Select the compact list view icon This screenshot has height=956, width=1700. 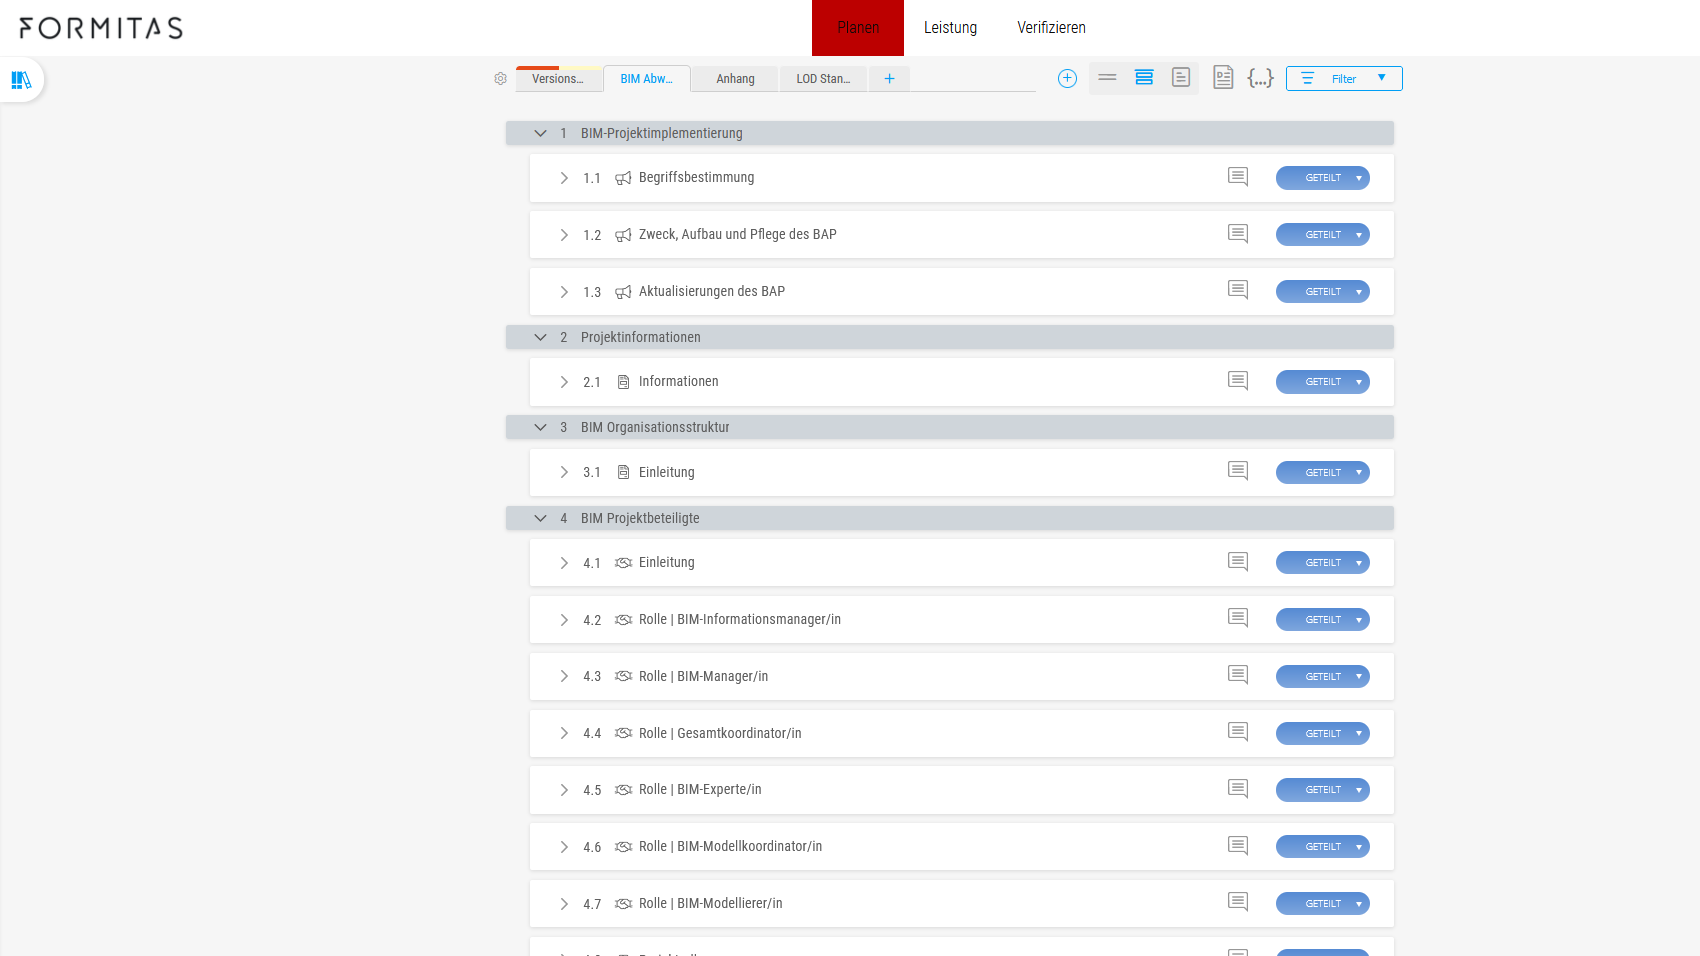(x=1107, y=77)
